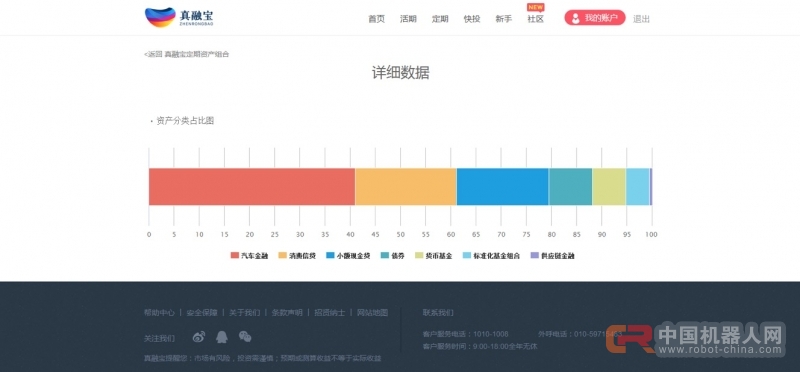Click the teal 债券 bar segment
The height and width of the screenshot is (372, 800).
point(570,187)
